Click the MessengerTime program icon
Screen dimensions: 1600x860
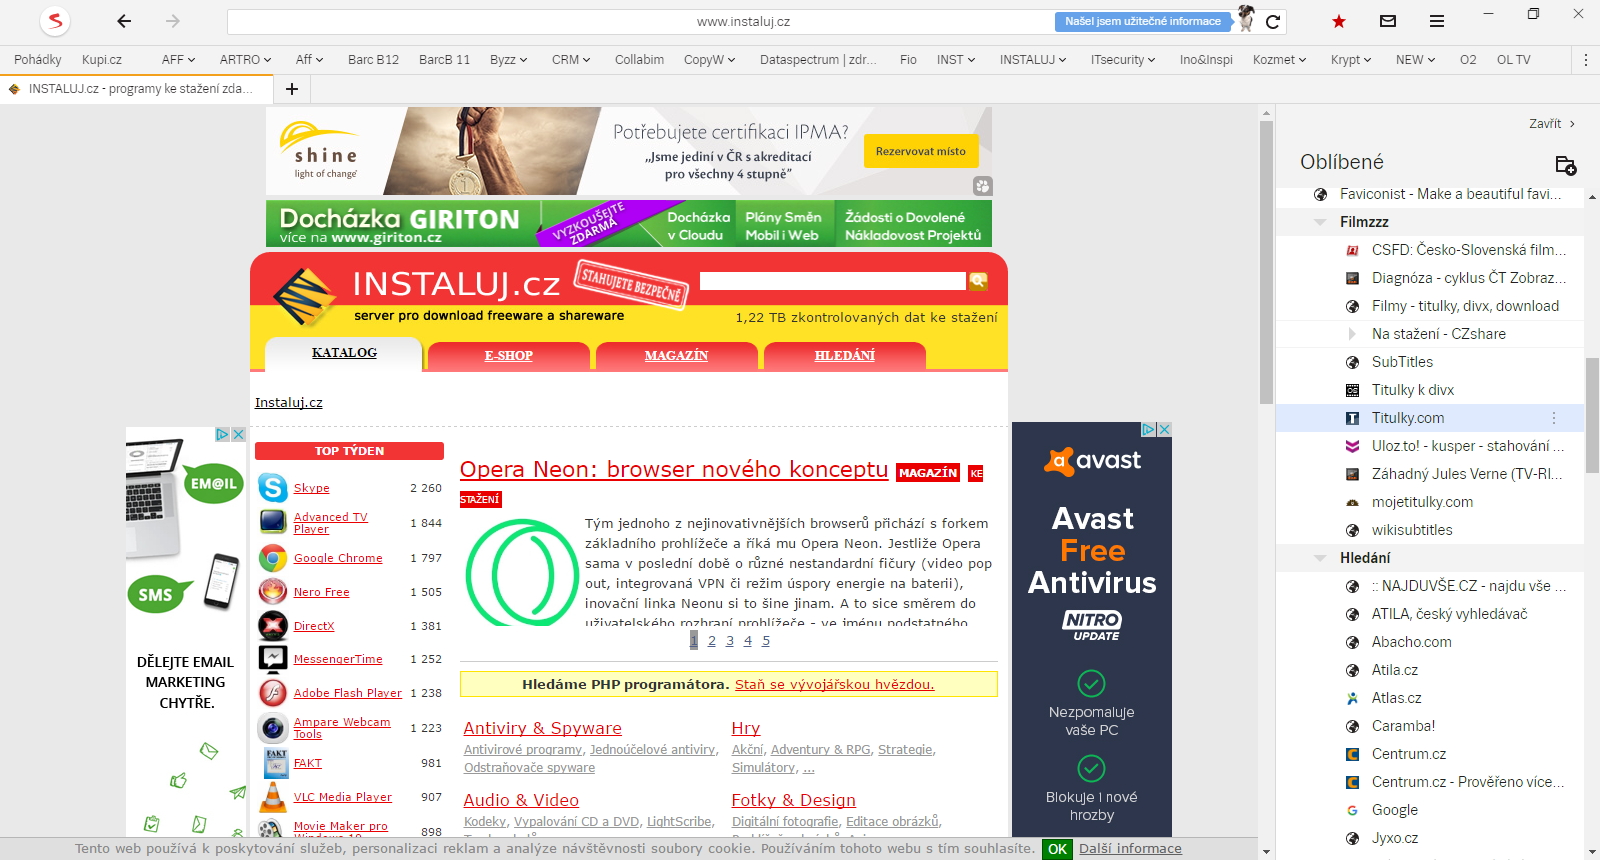[273, 659]
